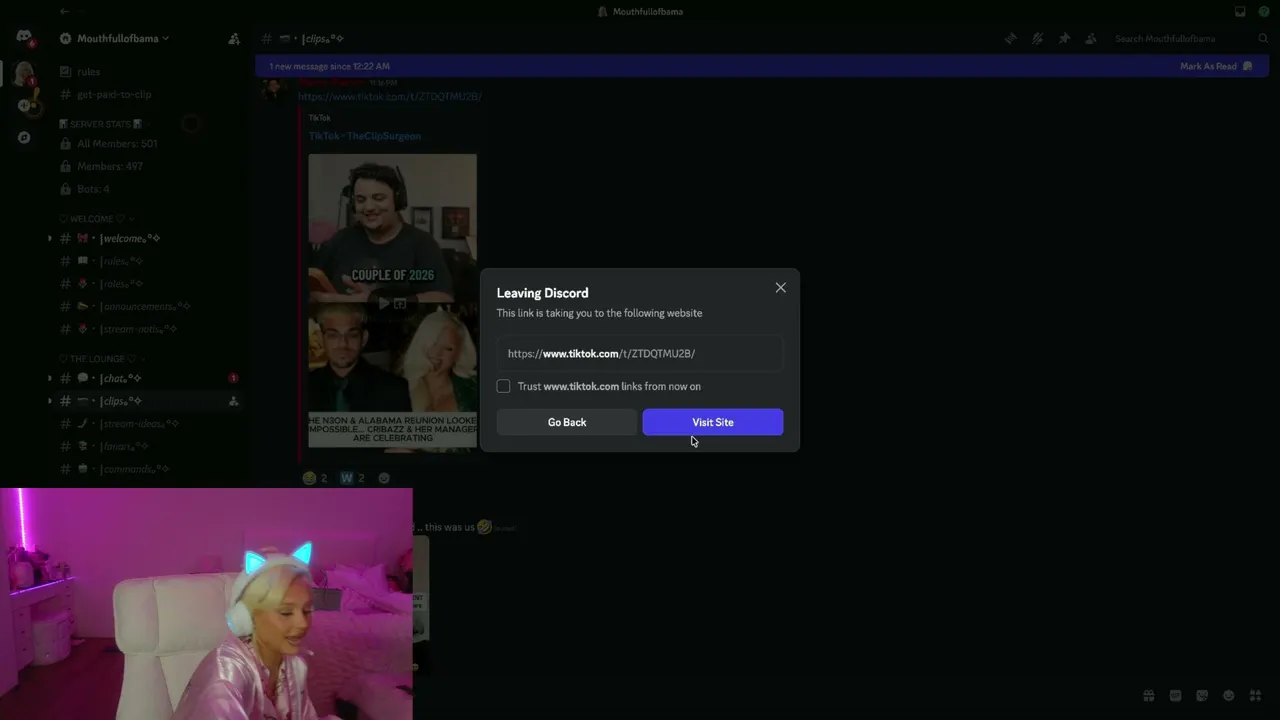1280x720 pixels.
Task: Expand the clips channel thread arrow
Action: coord(50,401)
